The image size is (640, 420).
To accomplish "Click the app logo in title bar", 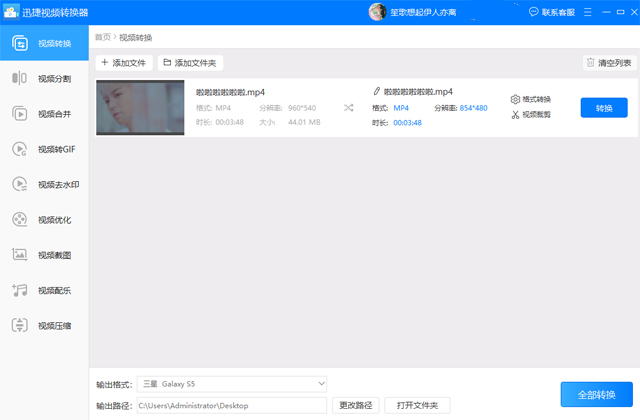I will coord(11,12).
